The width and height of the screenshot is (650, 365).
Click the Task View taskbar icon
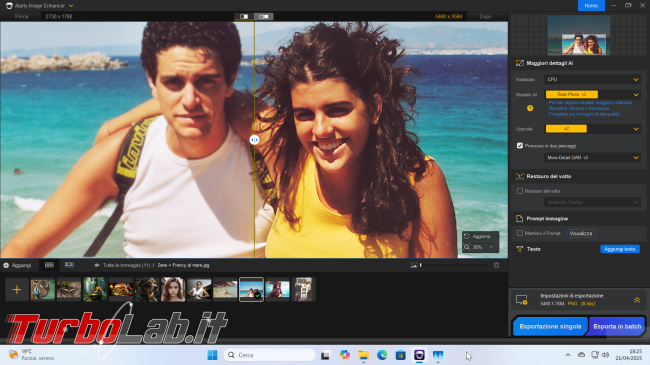(x=325, y=355)
